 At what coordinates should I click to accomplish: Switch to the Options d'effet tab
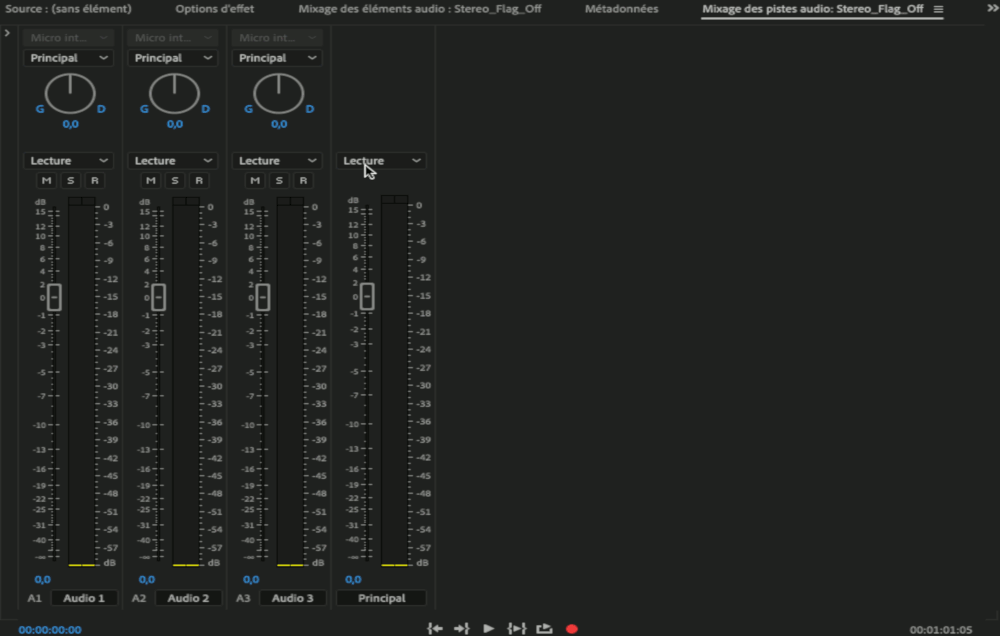pos(214,9)
